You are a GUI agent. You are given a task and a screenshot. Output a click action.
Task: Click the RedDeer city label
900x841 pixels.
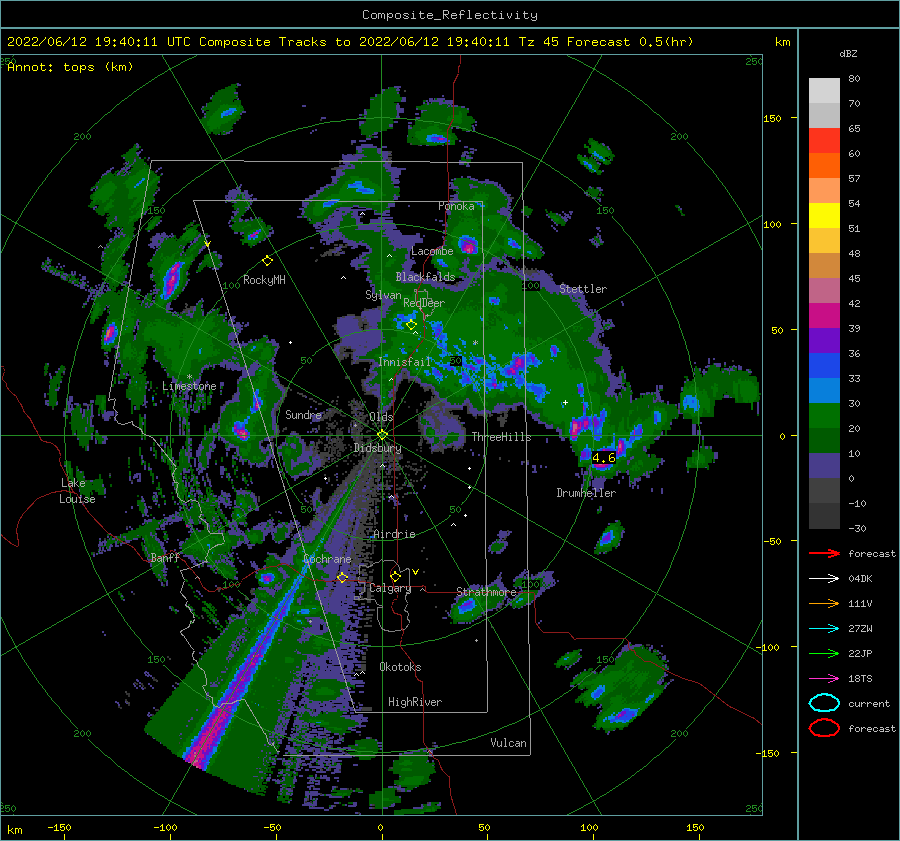424,303
